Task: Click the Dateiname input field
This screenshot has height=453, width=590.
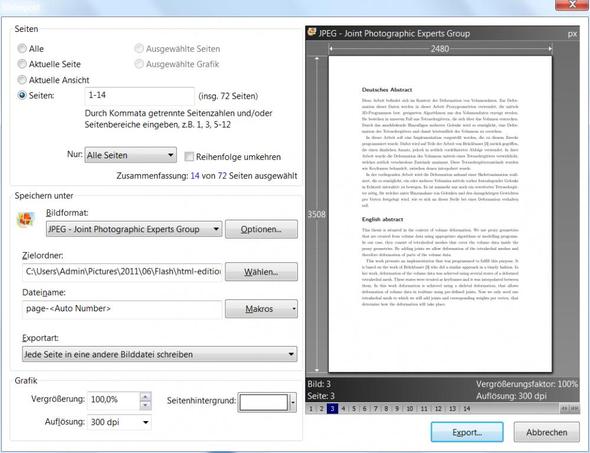Action: [x=122, y=309]
